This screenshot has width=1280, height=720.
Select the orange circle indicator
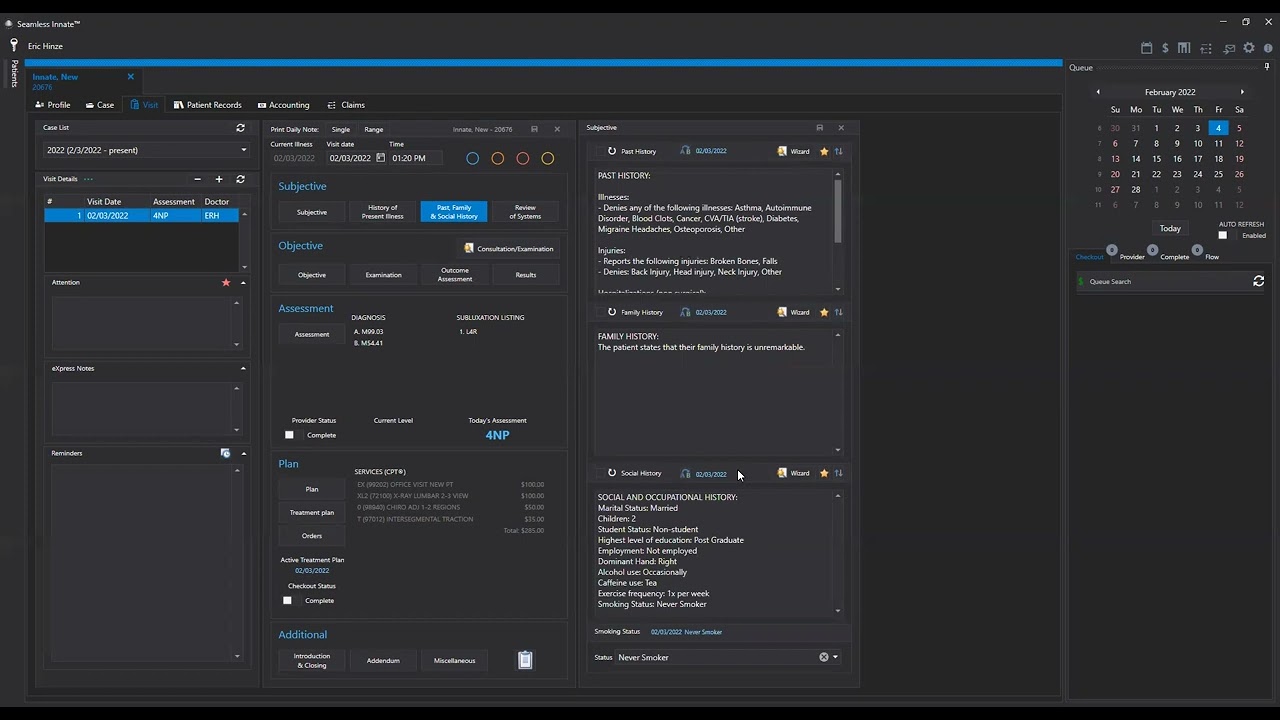(498, 158)
